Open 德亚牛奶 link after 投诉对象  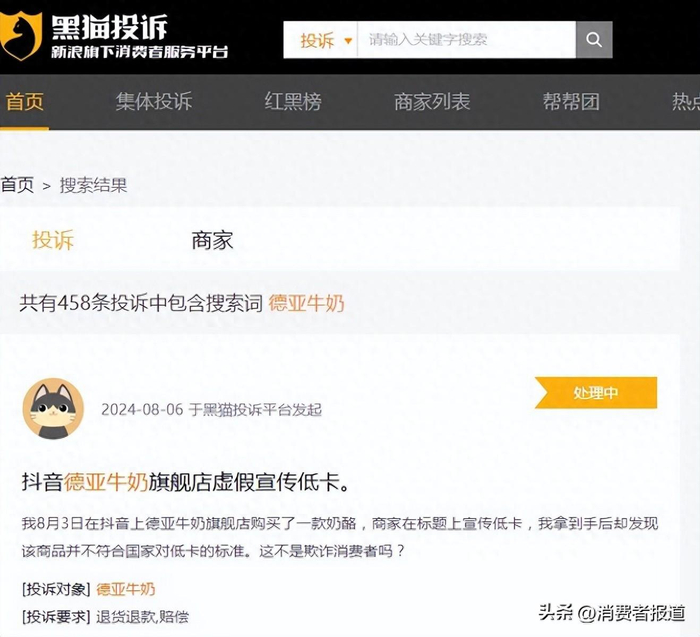(125, 589)
